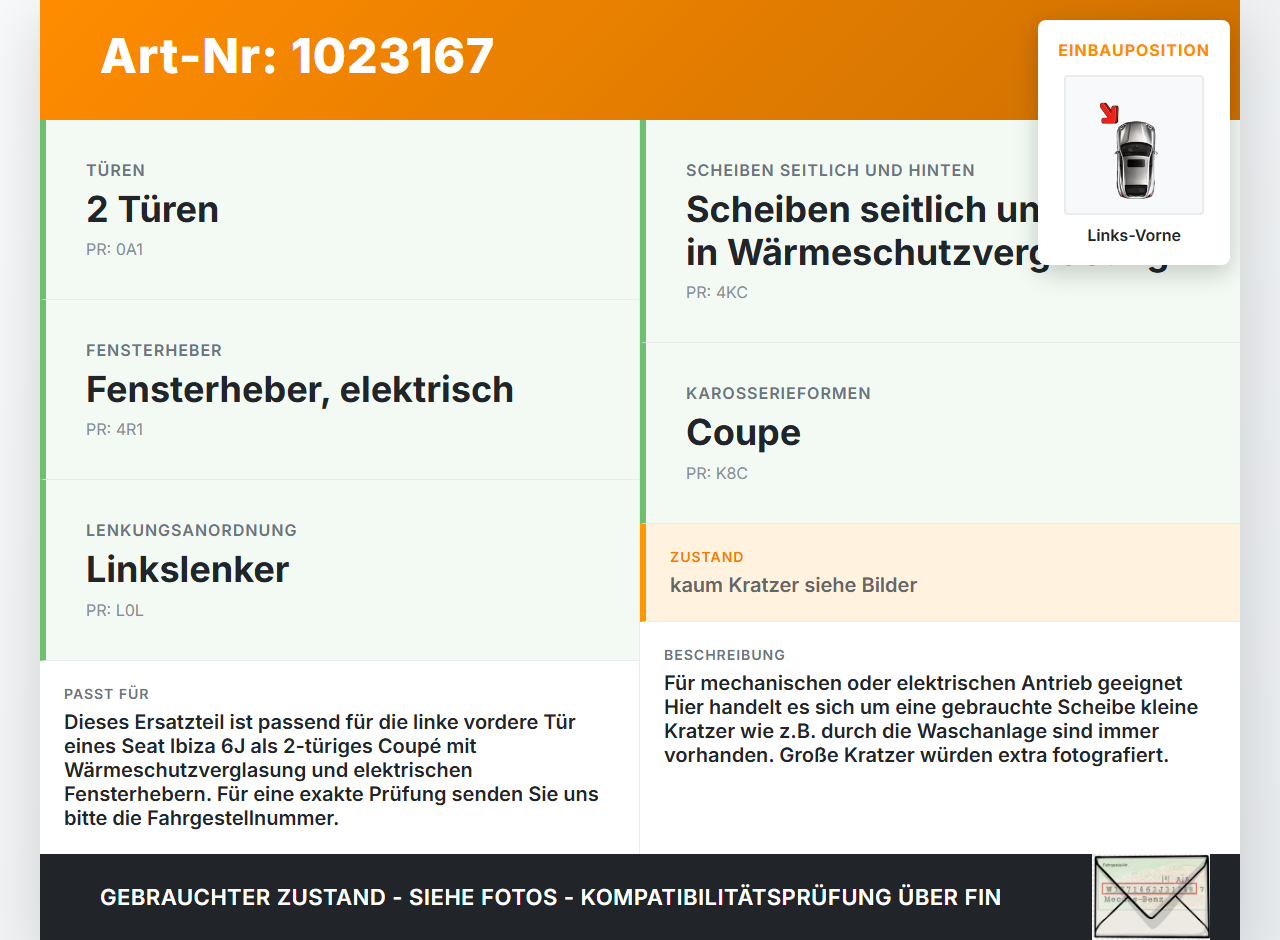Expand the "SCHEIBEN SEITLICH UND HINTEN" section

830,170
